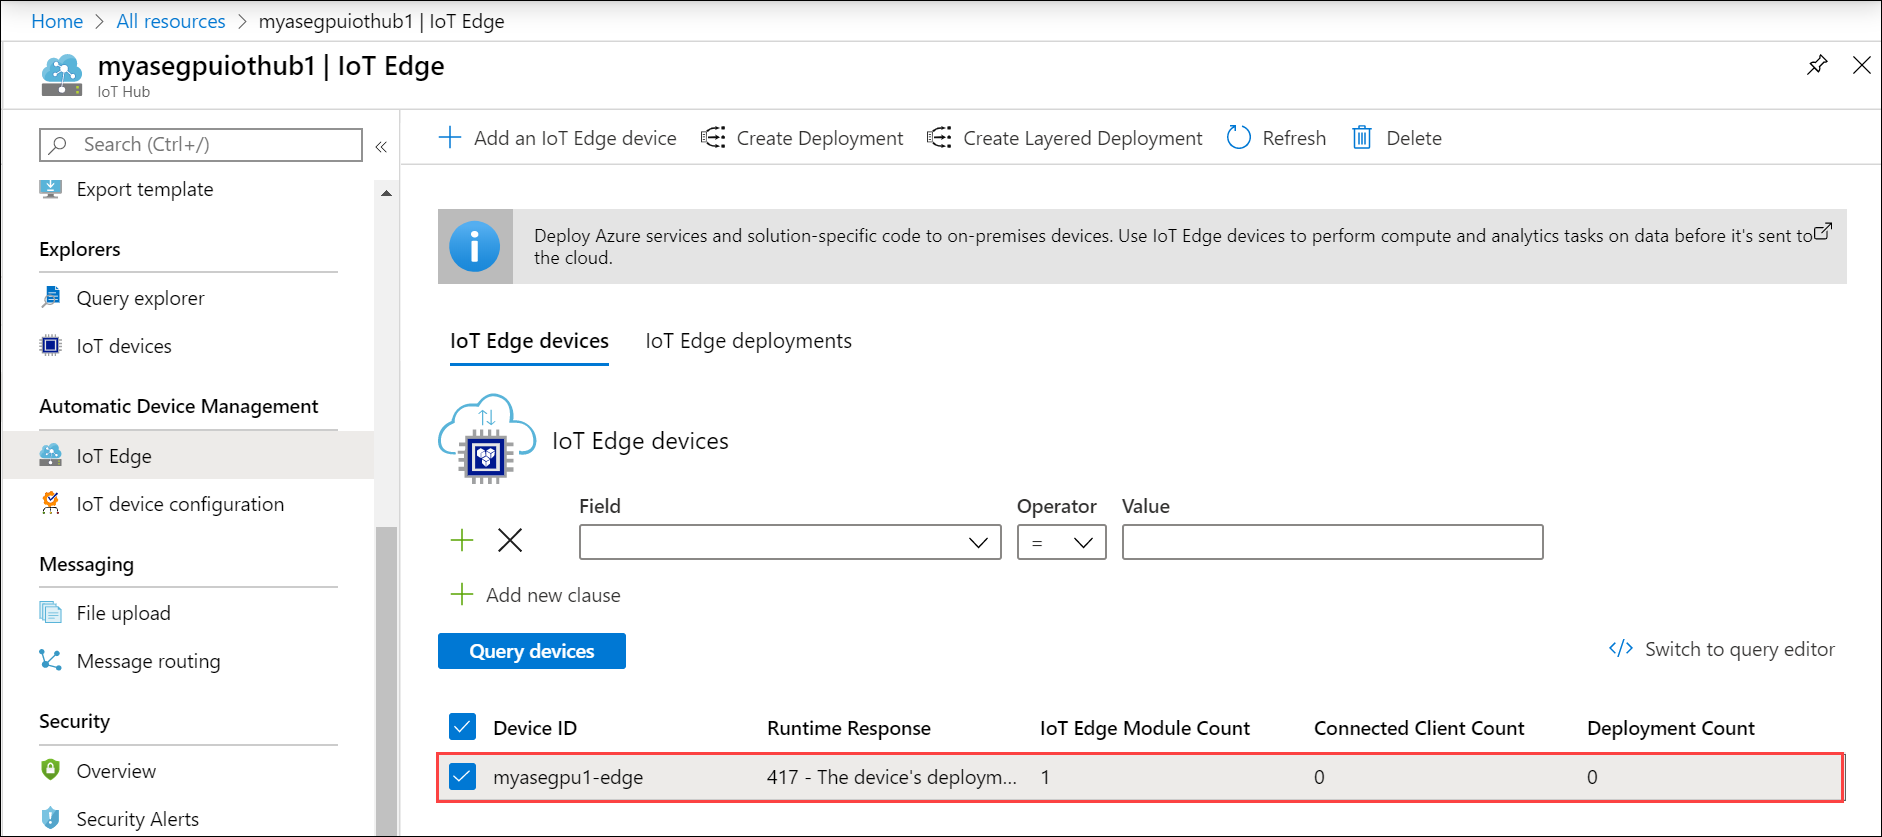Toggle the select-all Device ID checkbox
1882x837 pixels.
[x=462, y=727]
